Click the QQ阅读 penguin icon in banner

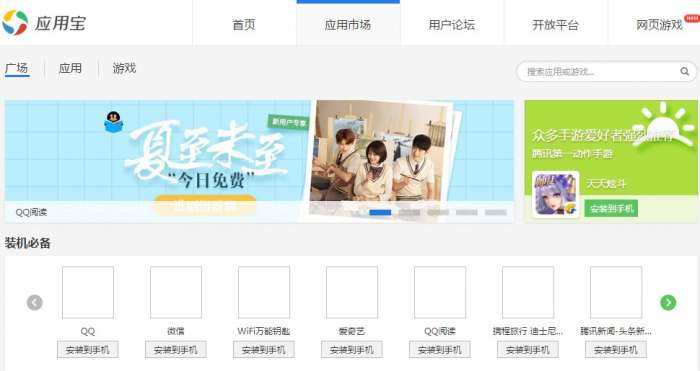[x=113, y=122]
